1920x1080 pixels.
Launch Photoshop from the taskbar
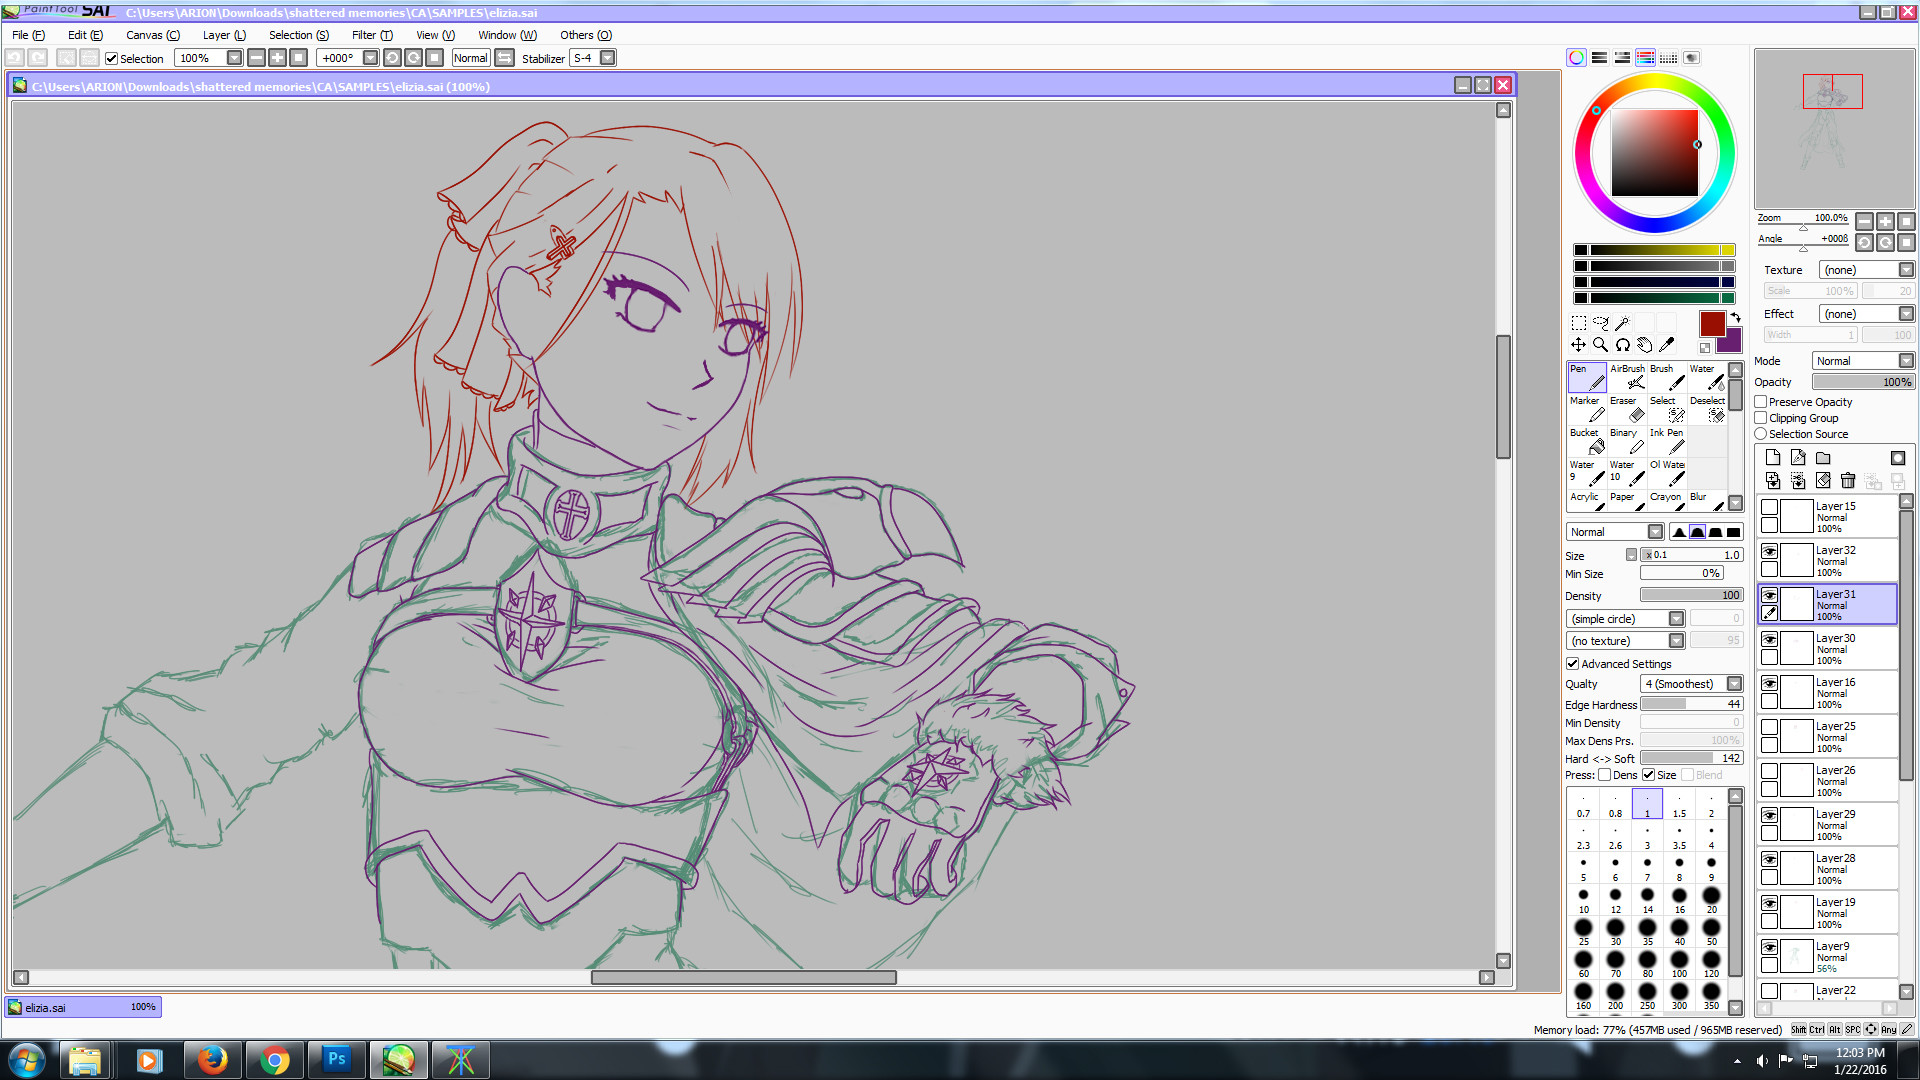[x=337, y=1059]
